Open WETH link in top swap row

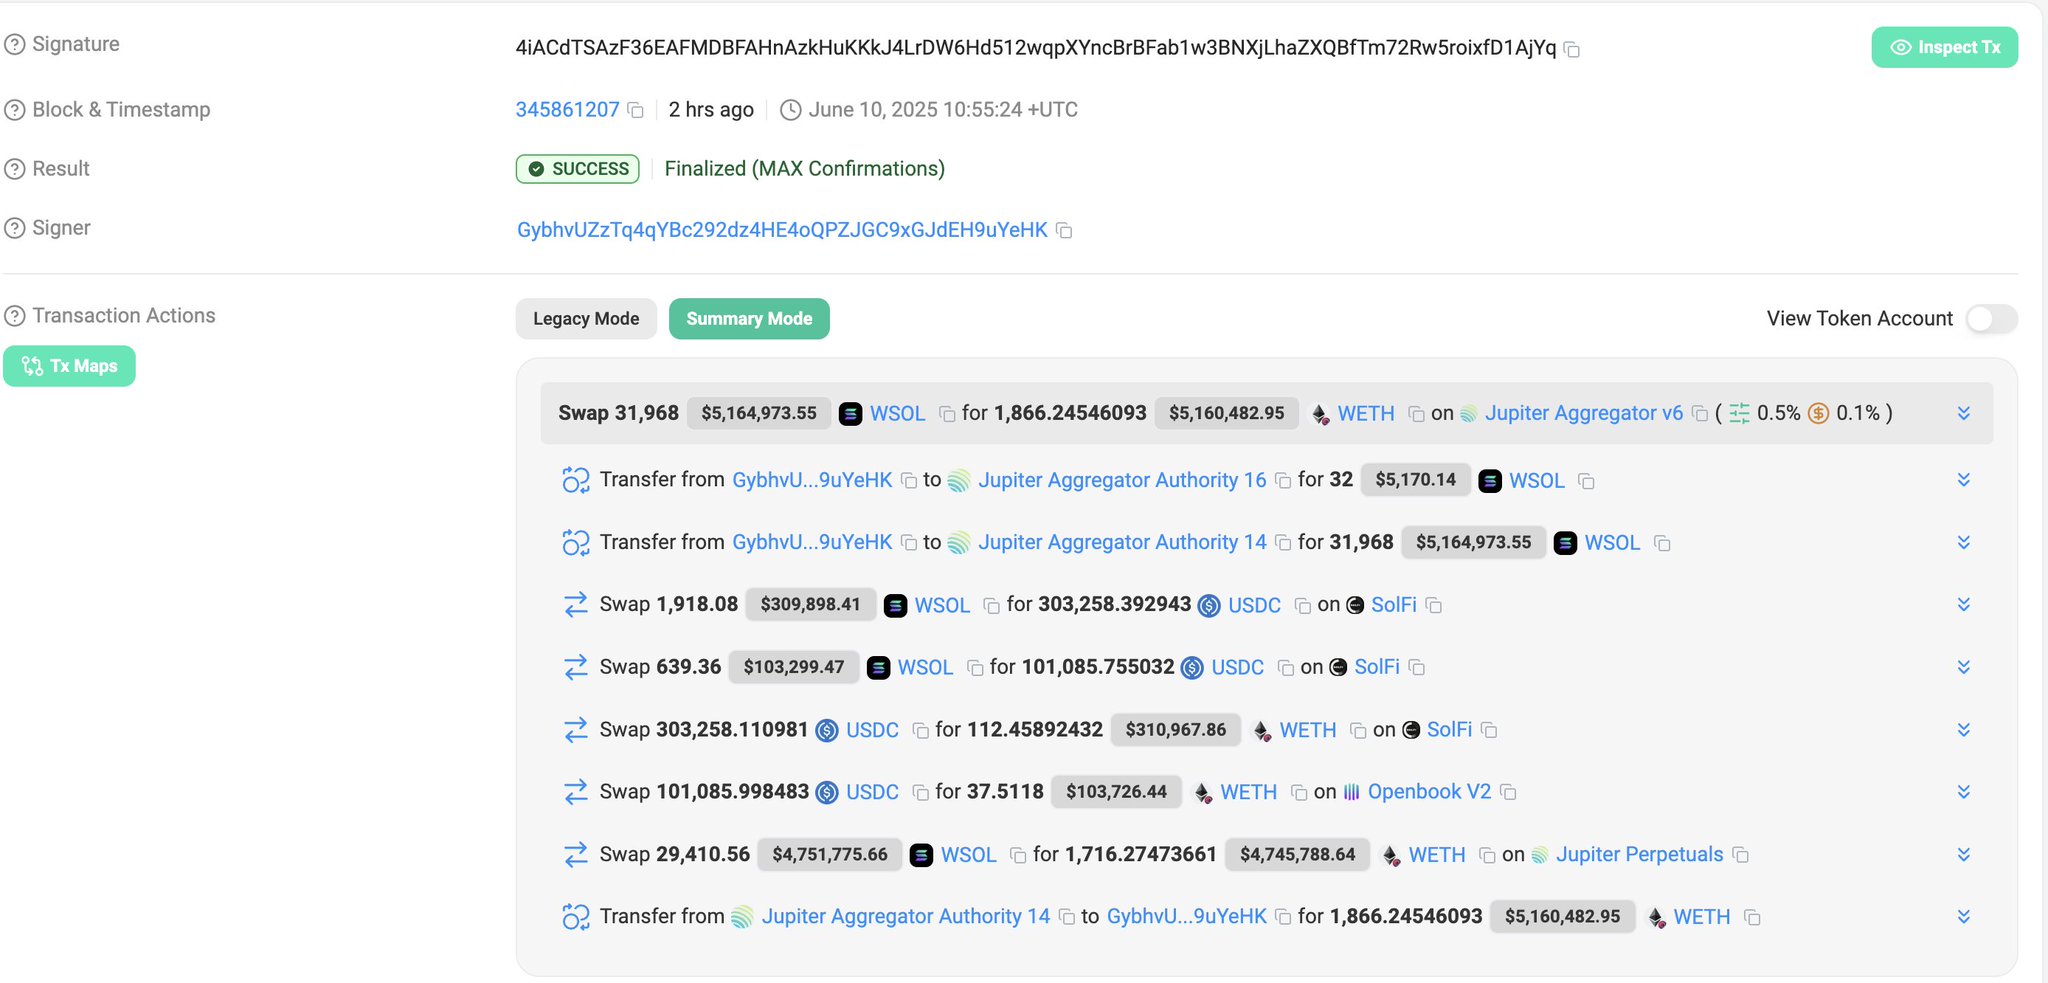coord(1366,413)
